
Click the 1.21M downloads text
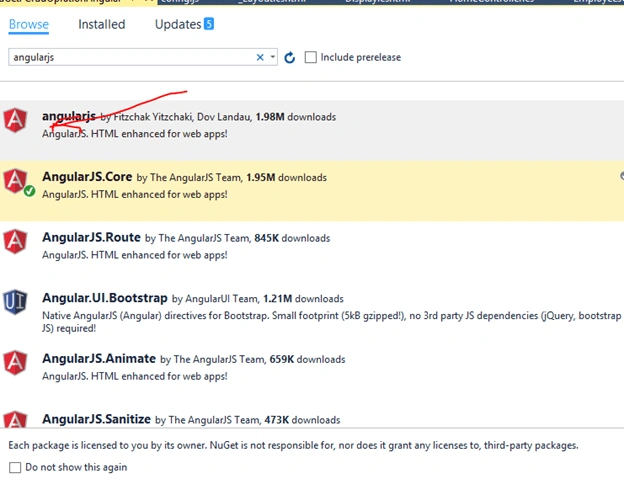pos(303,299)
